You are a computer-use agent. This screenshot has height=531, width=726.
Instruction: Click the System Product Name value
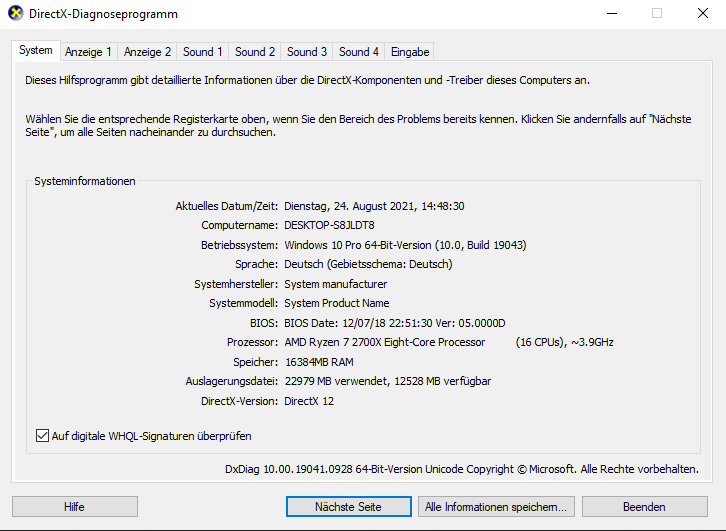(x=337, y=303)
